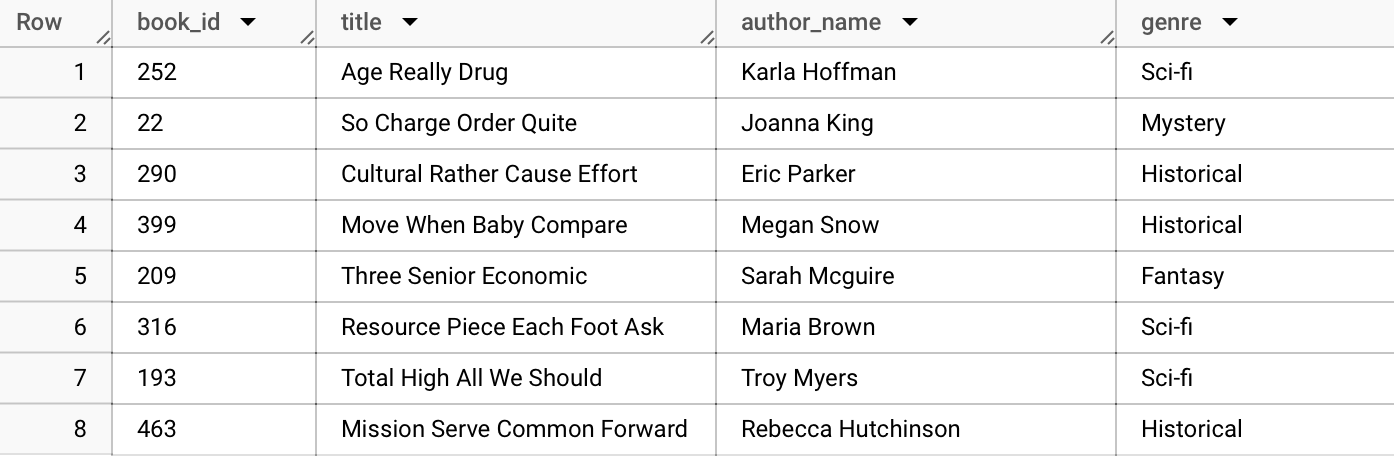Select the Fantasy genre cell
1394x458 pixels.
1255,276
